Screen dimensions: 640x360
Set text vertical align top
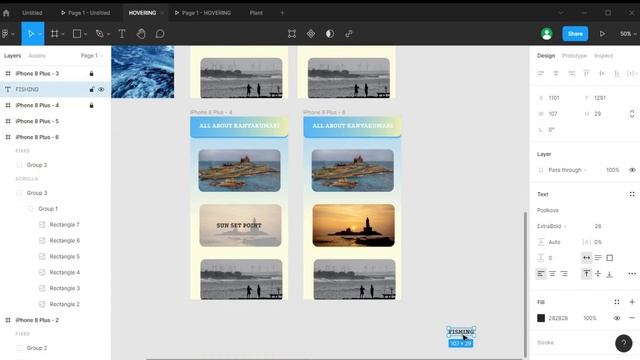click(x=586, y=274)
